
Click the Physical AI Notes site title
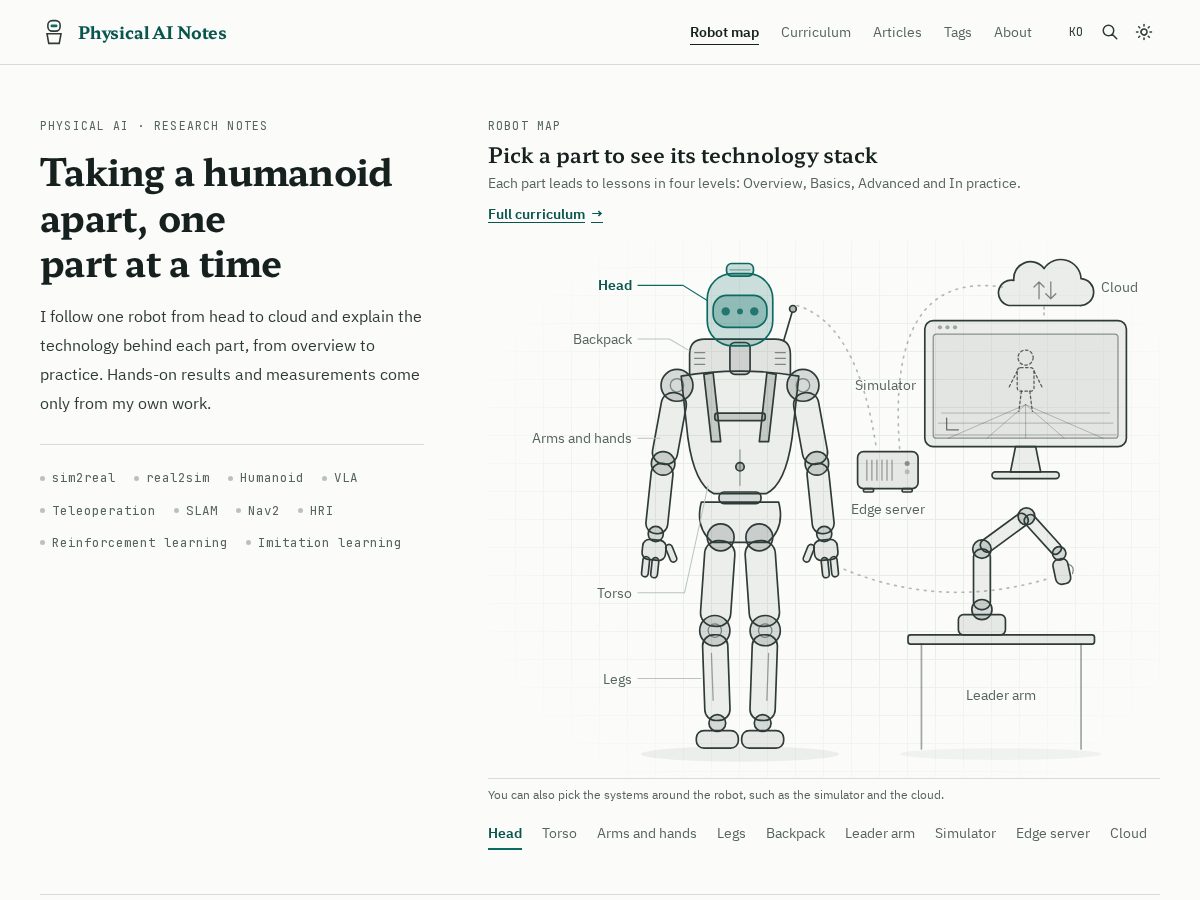pyautogui.click(x=152, y=33)
